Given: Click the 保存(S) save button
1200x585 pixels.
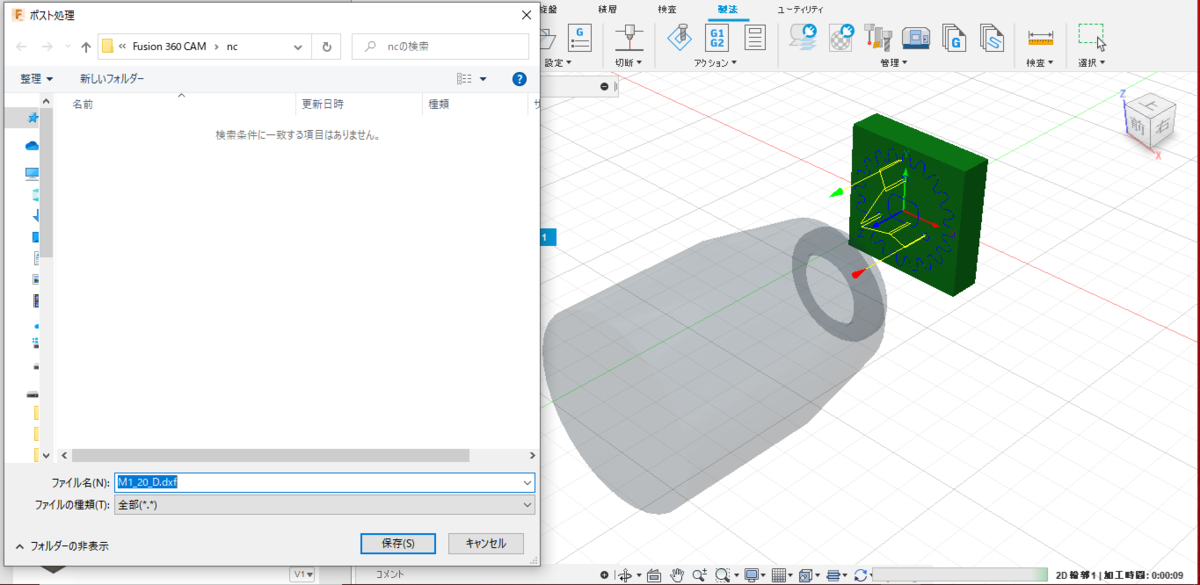Looking at the screenshot, I should (x=397, y=543).
